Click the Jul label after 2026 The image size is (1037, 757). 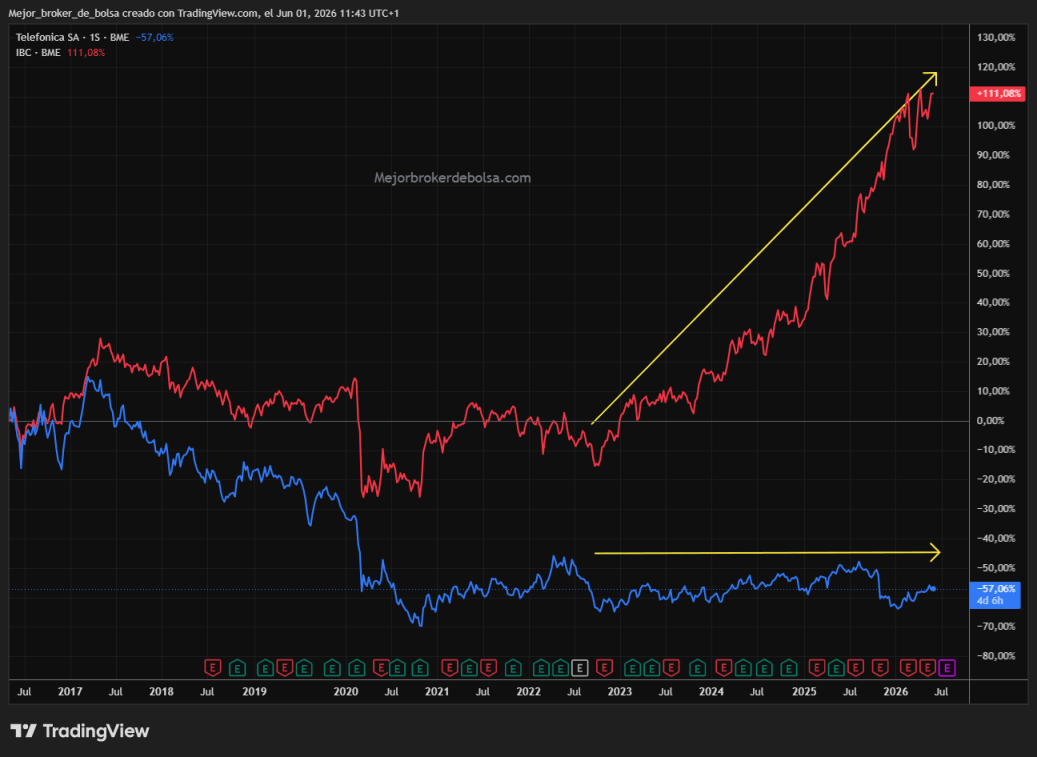(941, 692)
